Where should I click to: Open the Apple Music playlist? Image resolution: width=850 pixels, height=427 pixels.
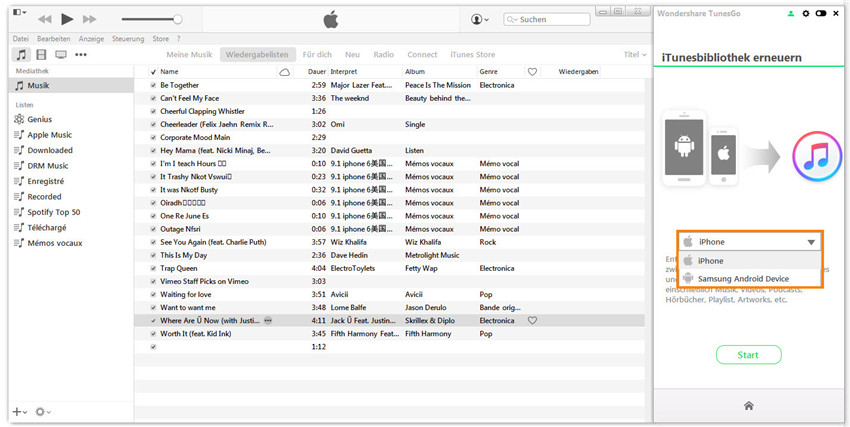pyautogui.click(x=49, y=135)
